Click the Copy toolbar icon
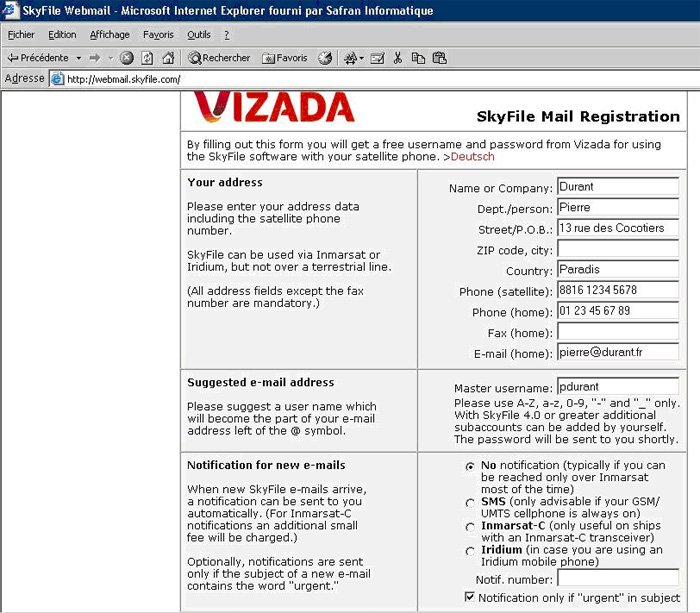 [418, 58]
